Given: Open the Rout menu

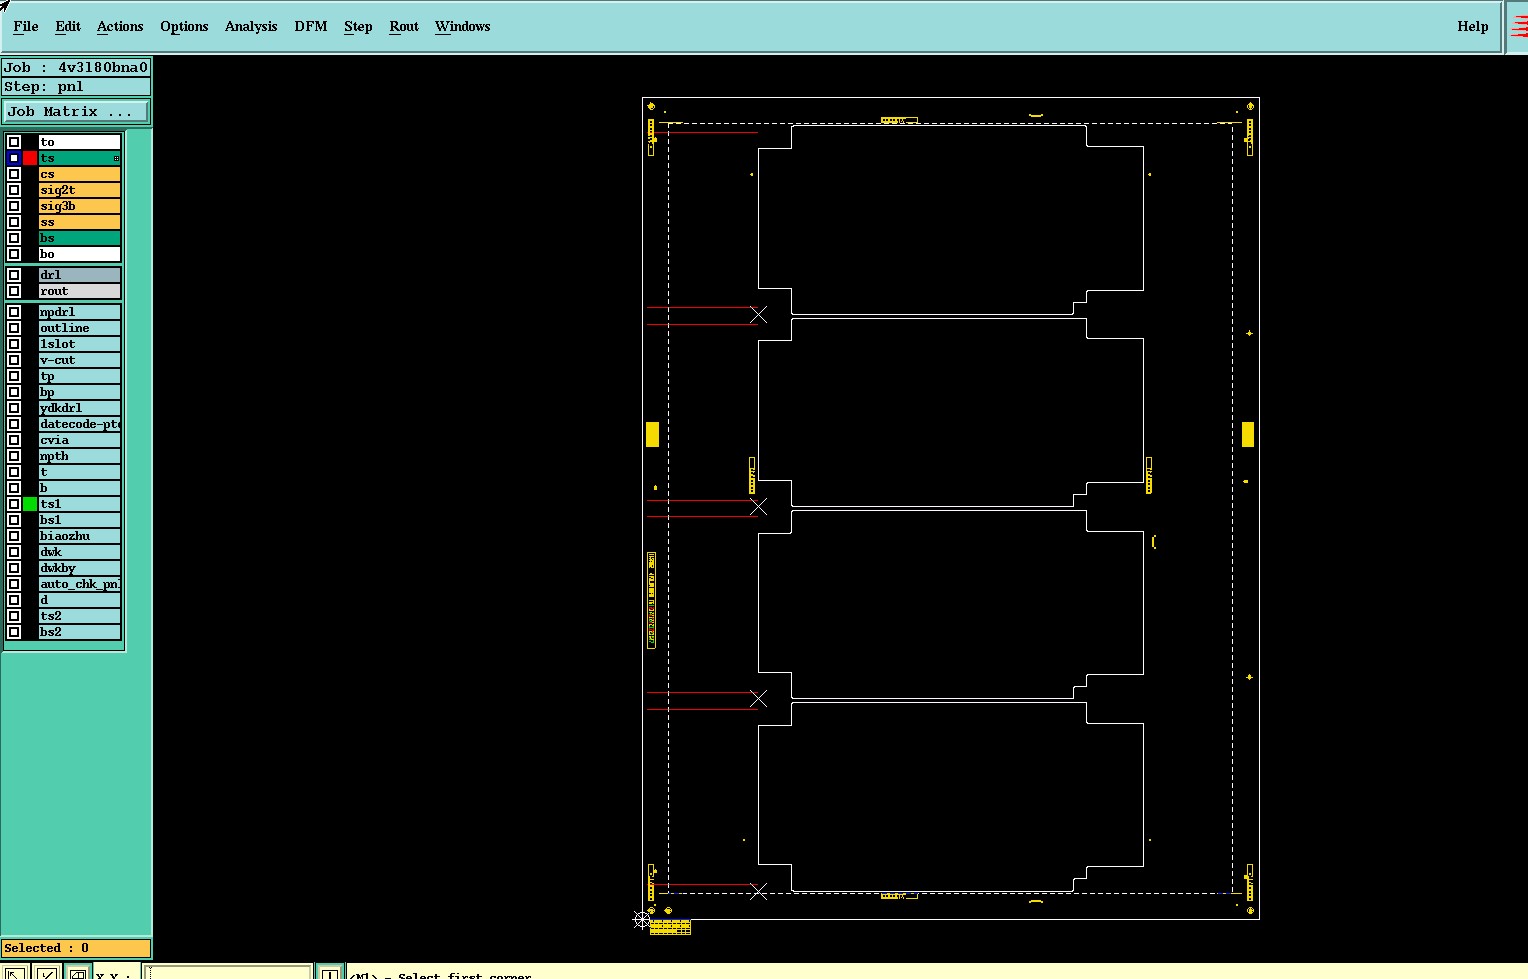Looking at the screenshot, I should (x=404, y=27).
